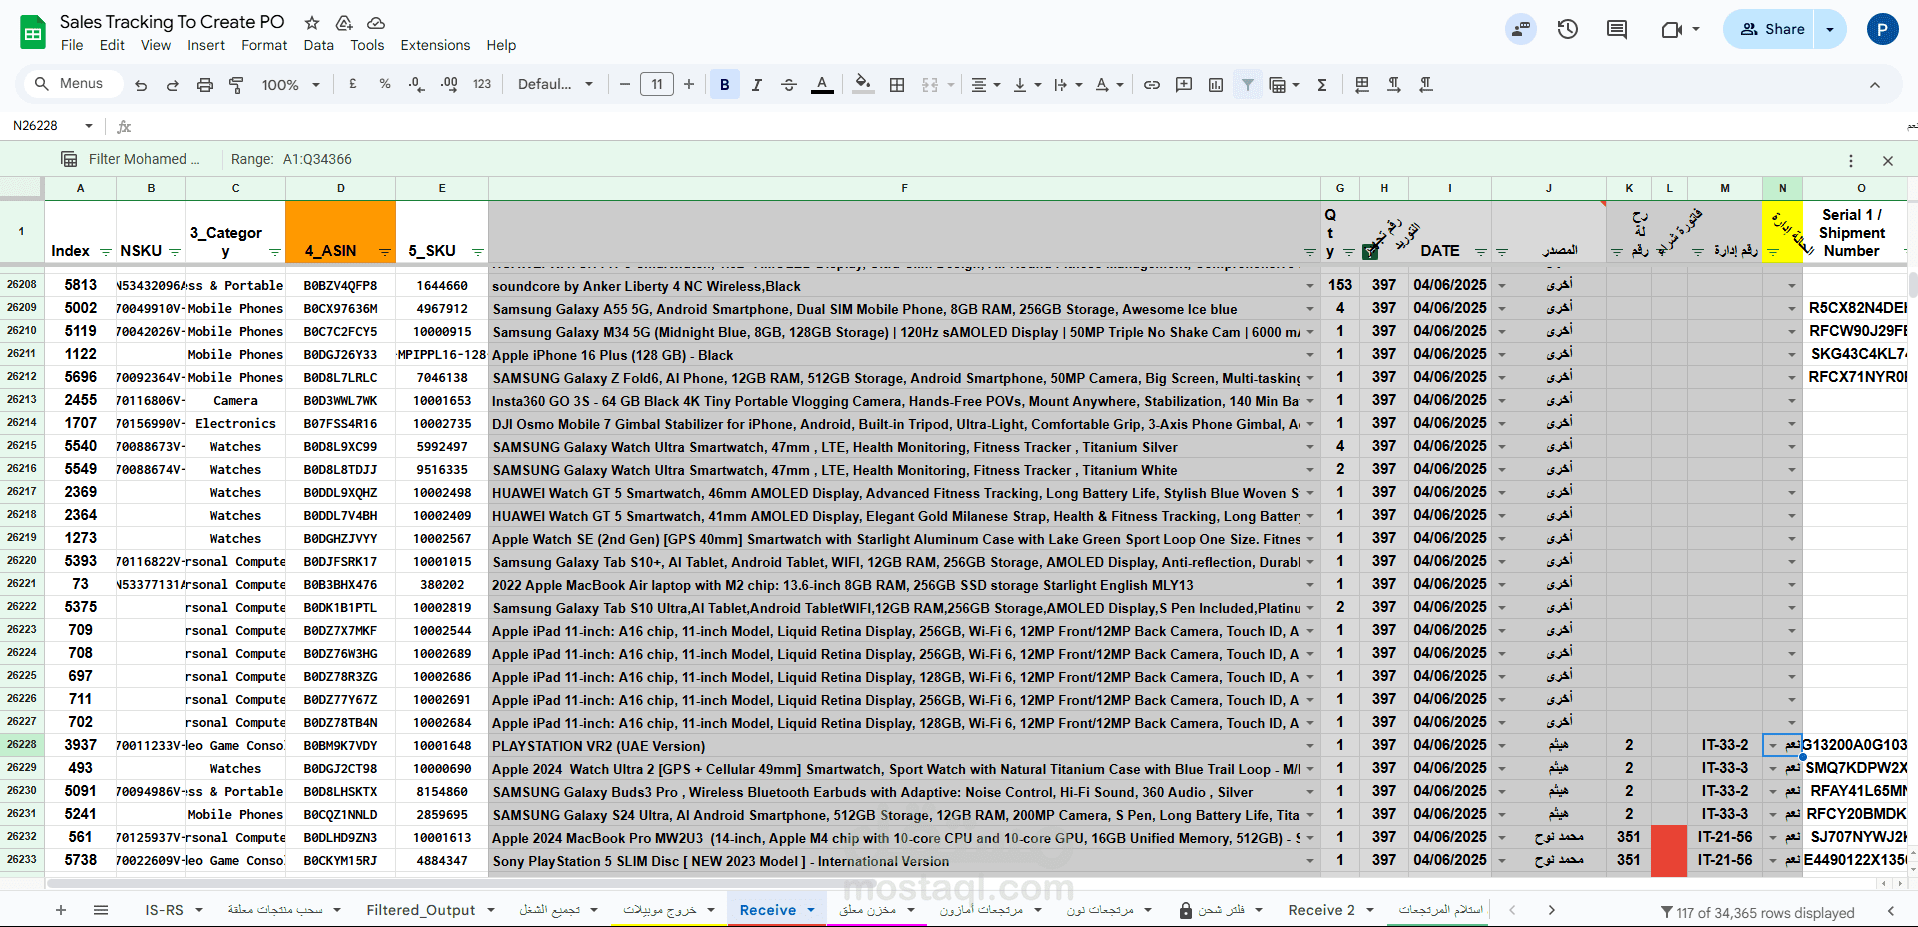Increase the font size with plus

(x=689, y=85)
